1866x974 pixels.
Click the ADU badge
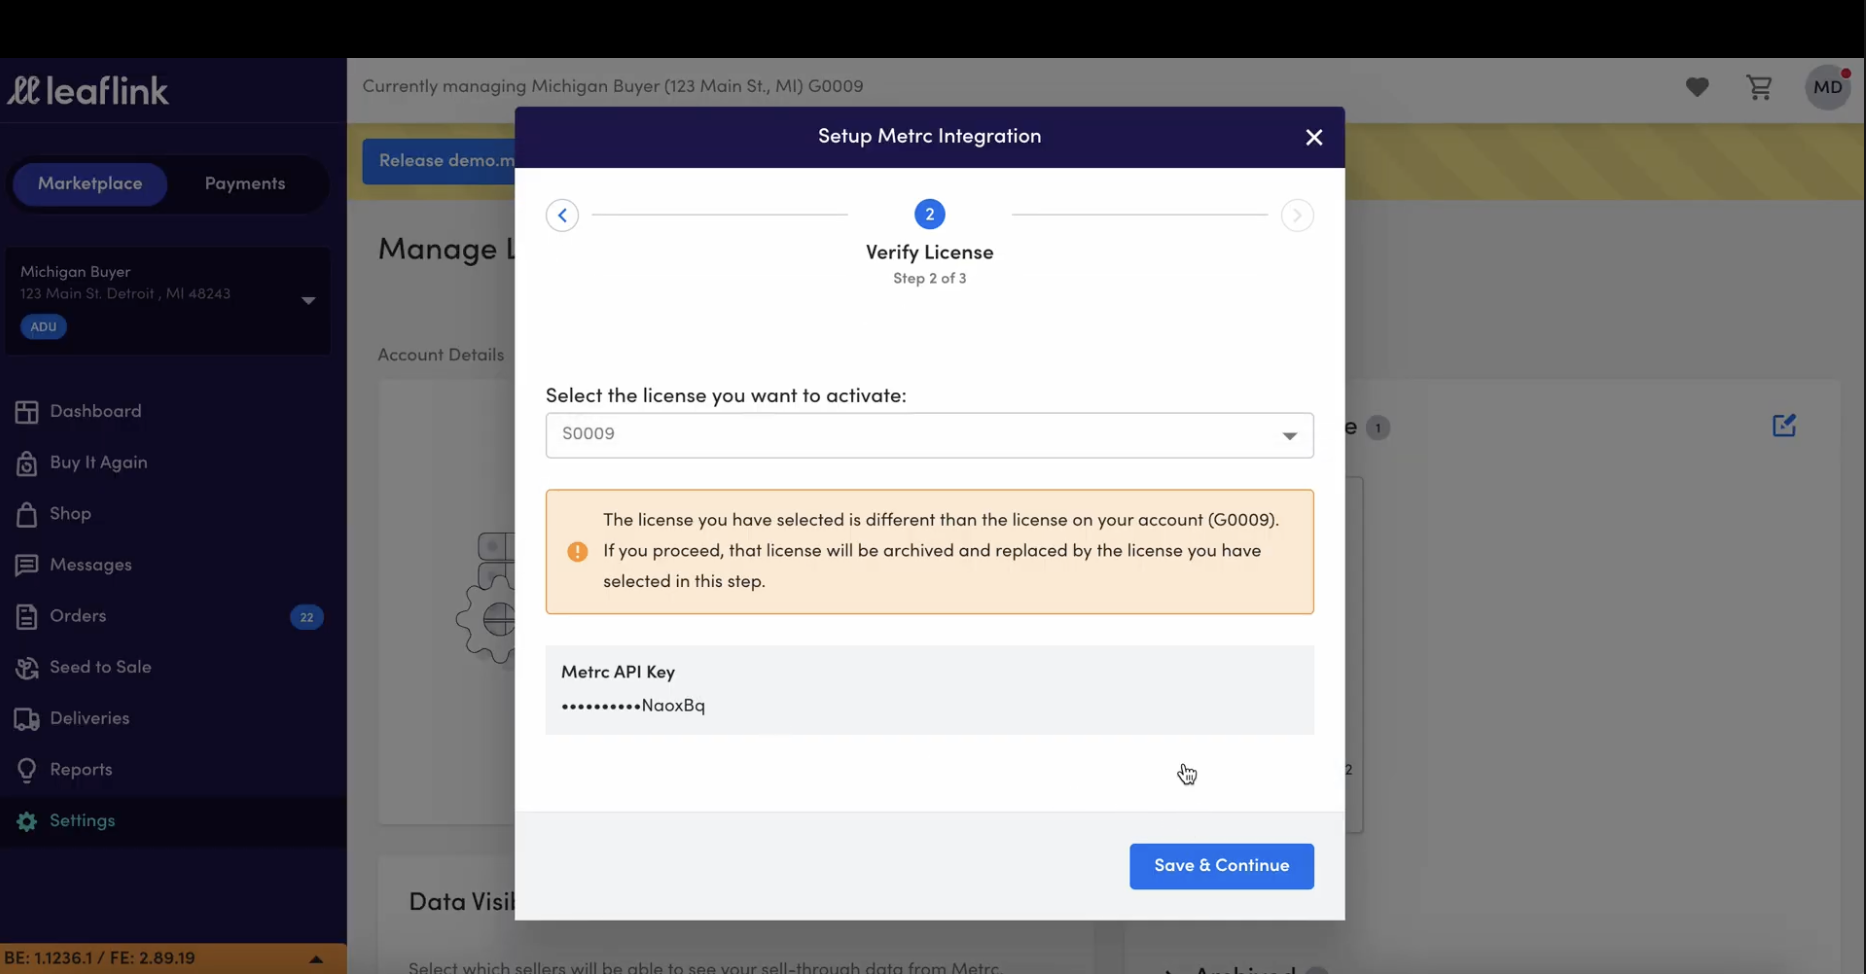point(43,327)
